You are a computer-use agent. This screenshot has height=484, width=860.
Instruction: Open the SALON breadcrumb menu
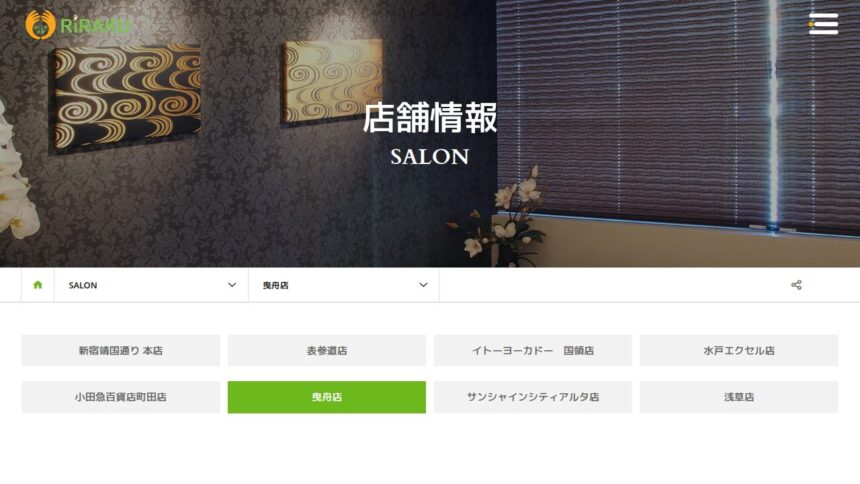(151, 285)
